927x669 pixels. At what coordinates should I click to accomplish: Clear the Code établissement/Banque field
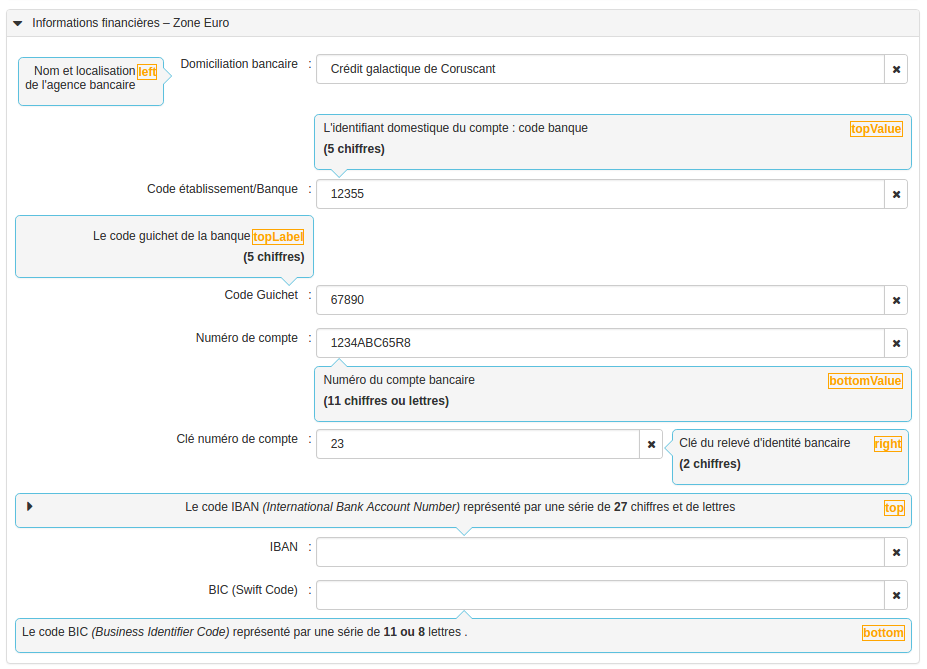pos(896,194)
